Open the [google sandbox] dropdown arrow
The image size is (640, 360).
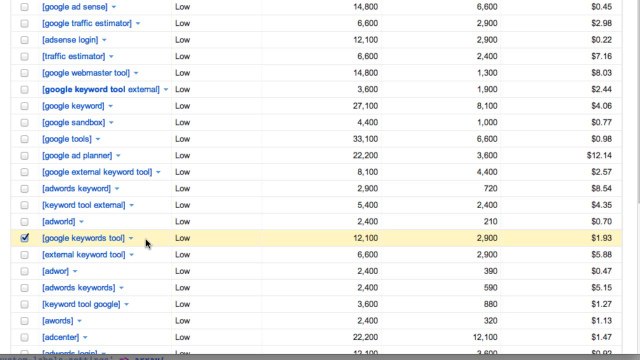(111, 123)
